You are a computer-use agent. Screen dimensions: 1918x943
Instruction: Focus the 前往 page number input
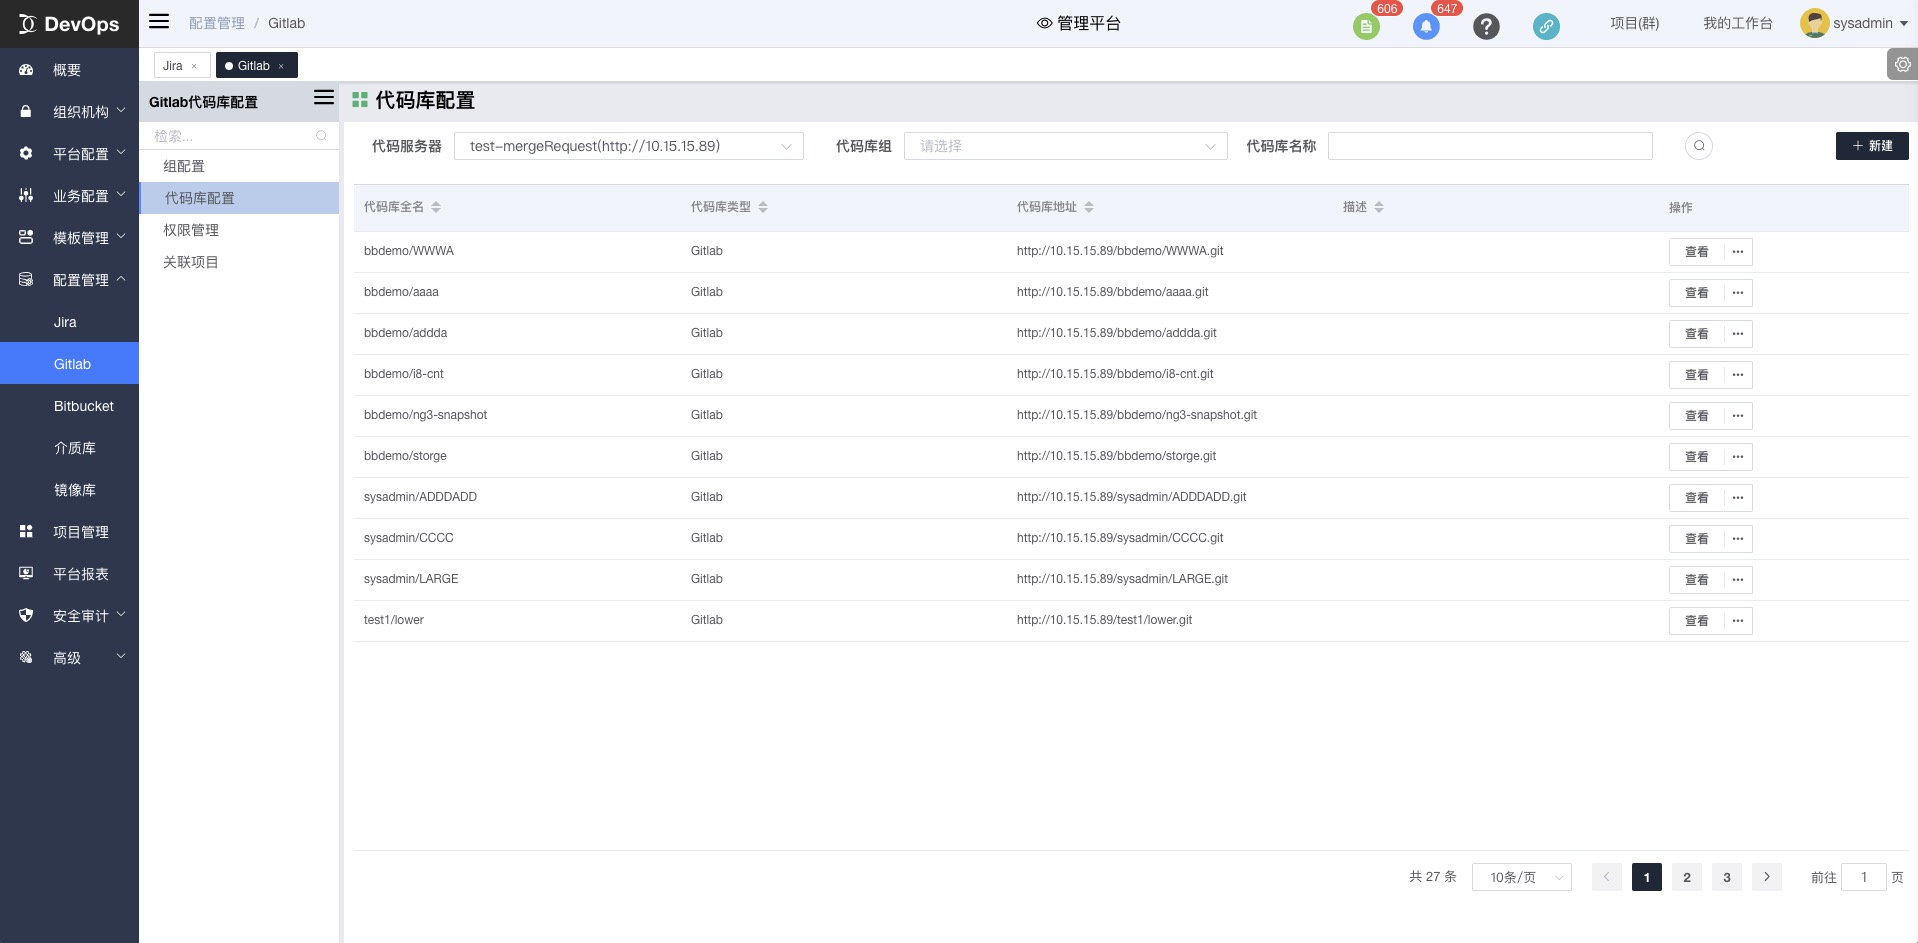[x=1864, y=877]
